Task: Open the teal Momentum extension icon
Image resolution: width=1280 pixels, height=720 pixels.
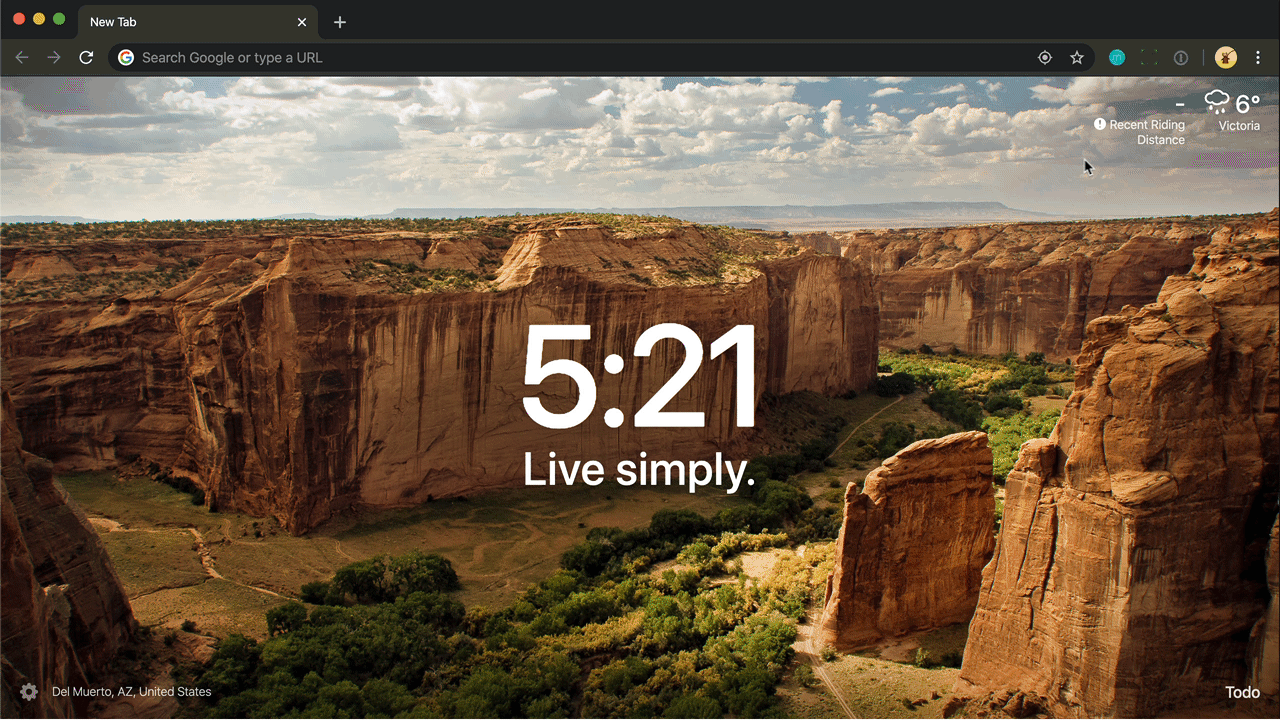Action: click(x=1117, y=58)
